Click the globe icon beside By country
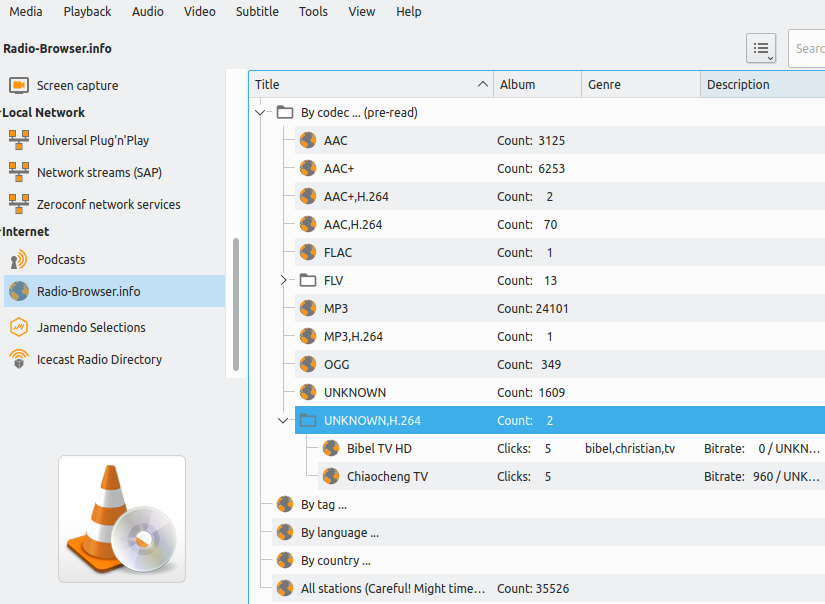825x604 pixels. [285, 560]
